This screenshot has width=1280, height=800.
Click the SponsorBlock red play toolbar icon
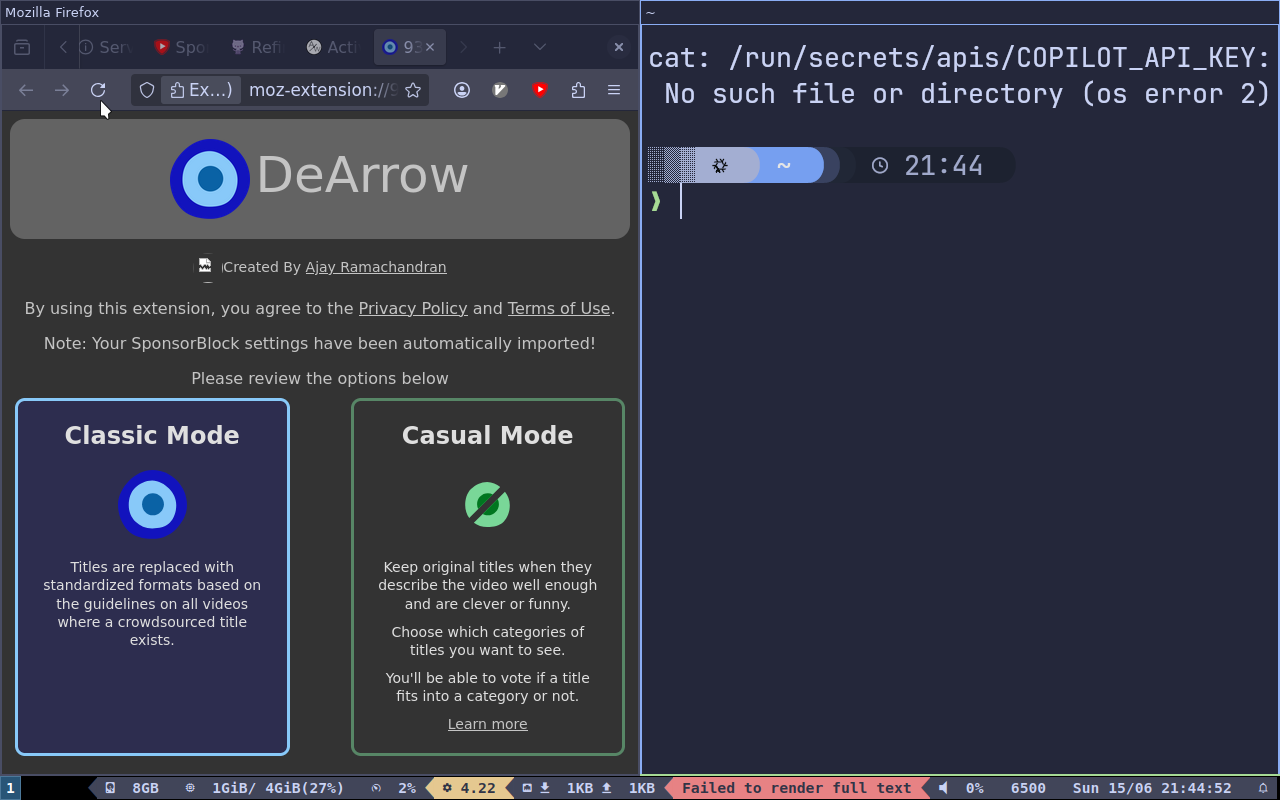coord(540,90)
